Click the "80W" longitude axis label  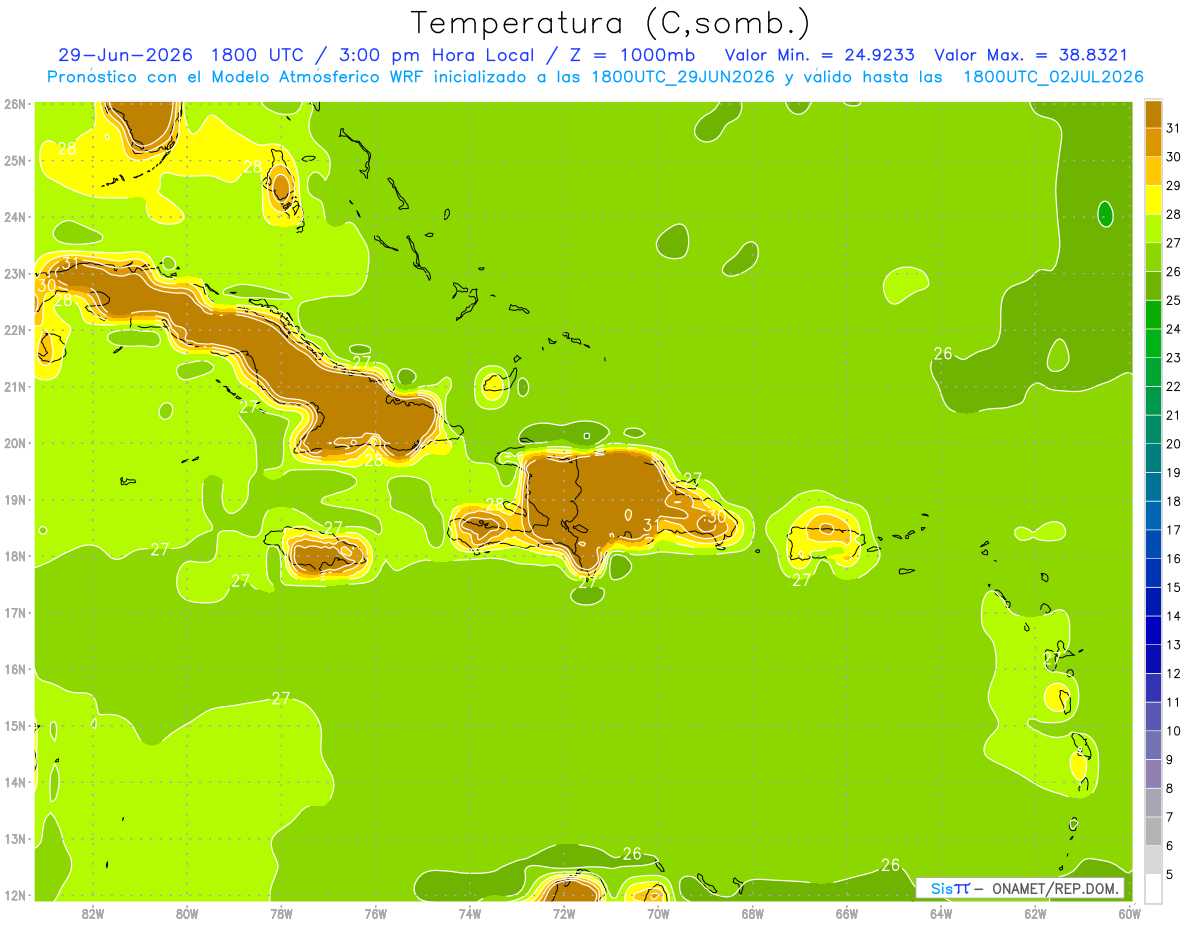[x=187, y=913]
